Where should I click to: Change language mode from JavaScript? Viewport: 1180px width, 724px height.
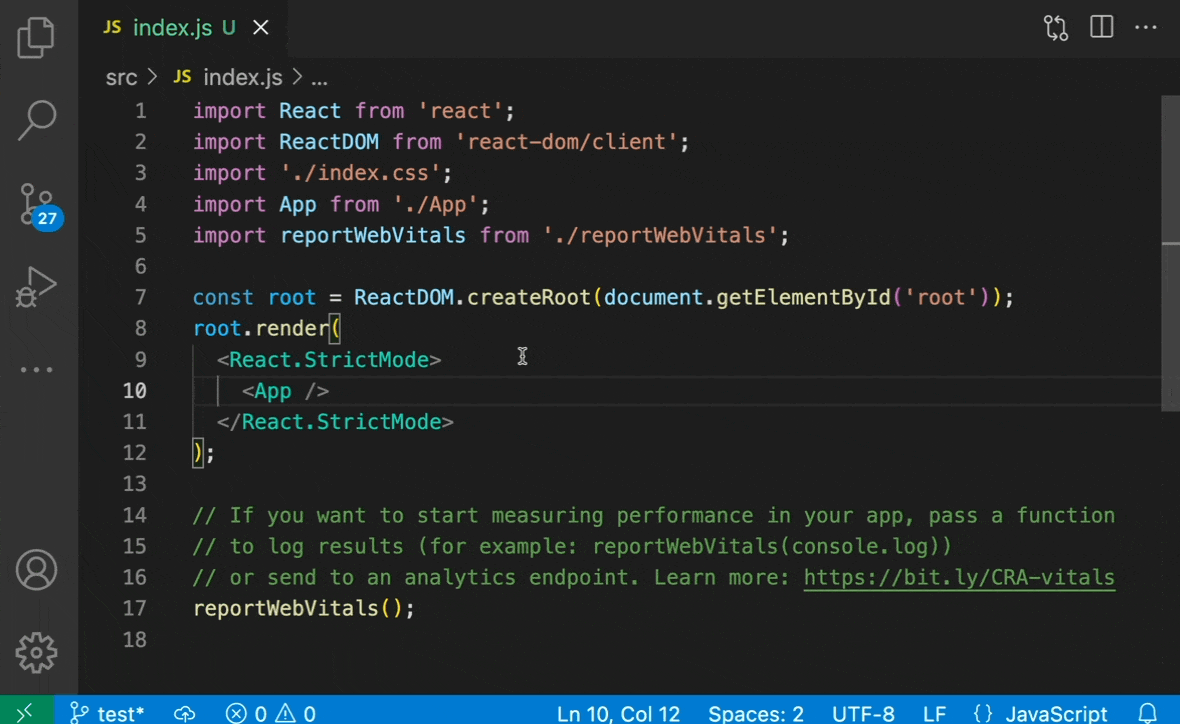(1055, 713)
